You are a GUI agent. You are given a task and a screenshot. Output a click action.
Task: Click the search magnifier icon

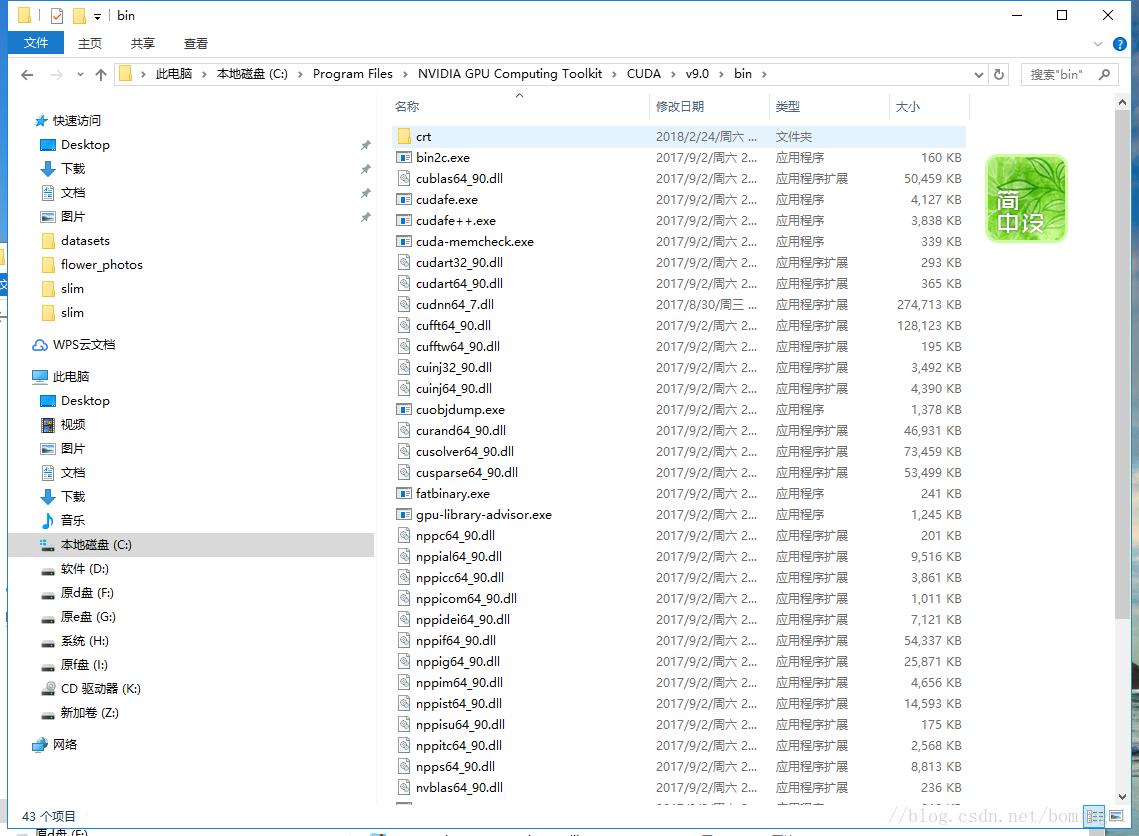tap(1104, 74)
